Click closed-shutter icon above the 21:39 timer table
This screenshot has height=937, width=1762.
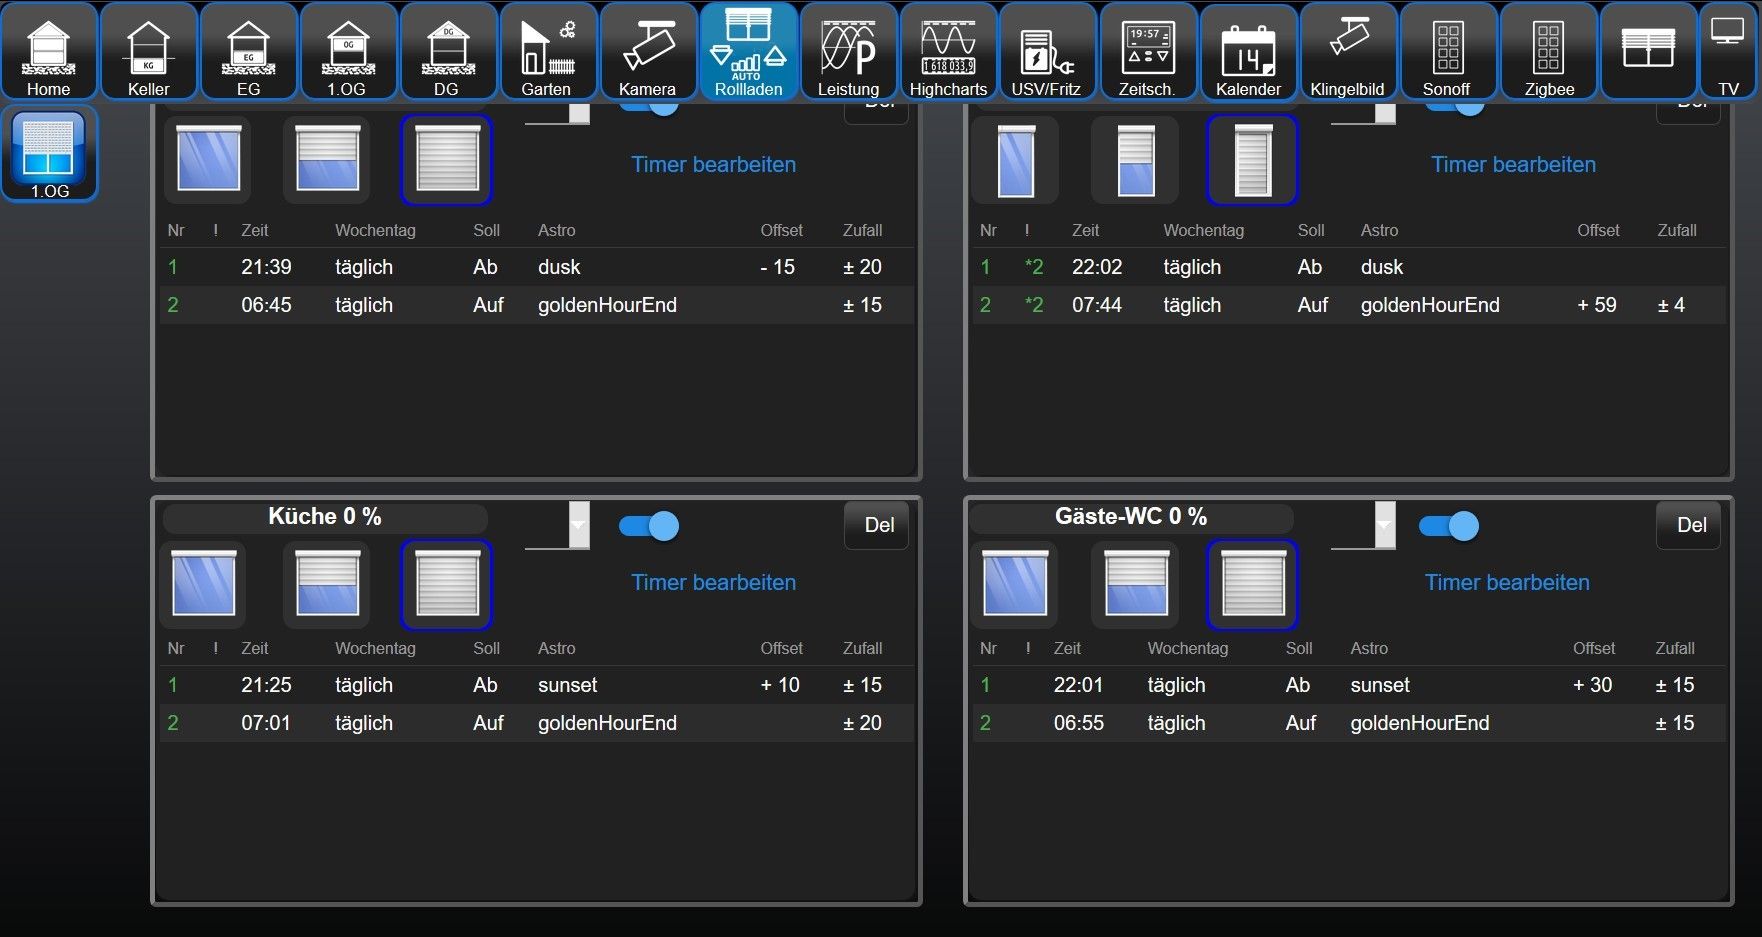(x=447, y=160)
